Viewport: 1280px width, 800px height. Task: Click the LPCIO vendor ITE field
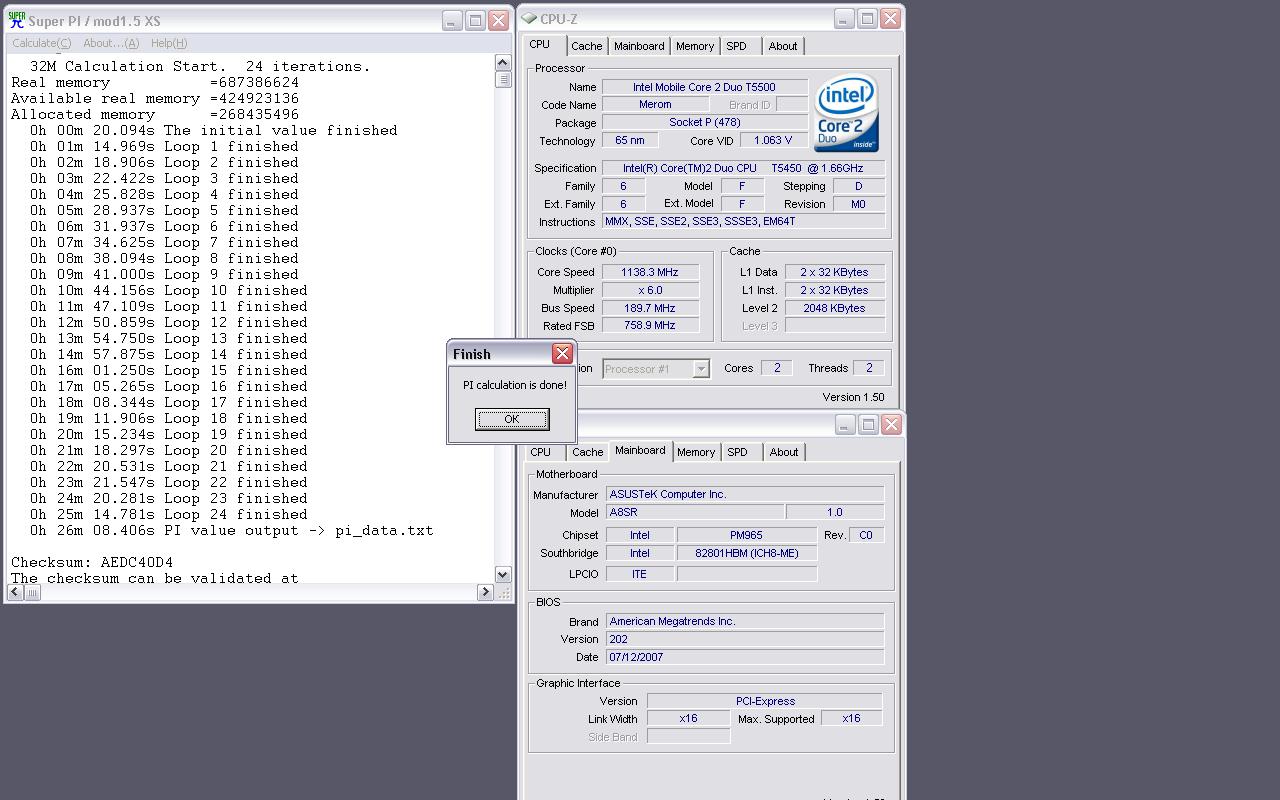[x=639, y=574]
